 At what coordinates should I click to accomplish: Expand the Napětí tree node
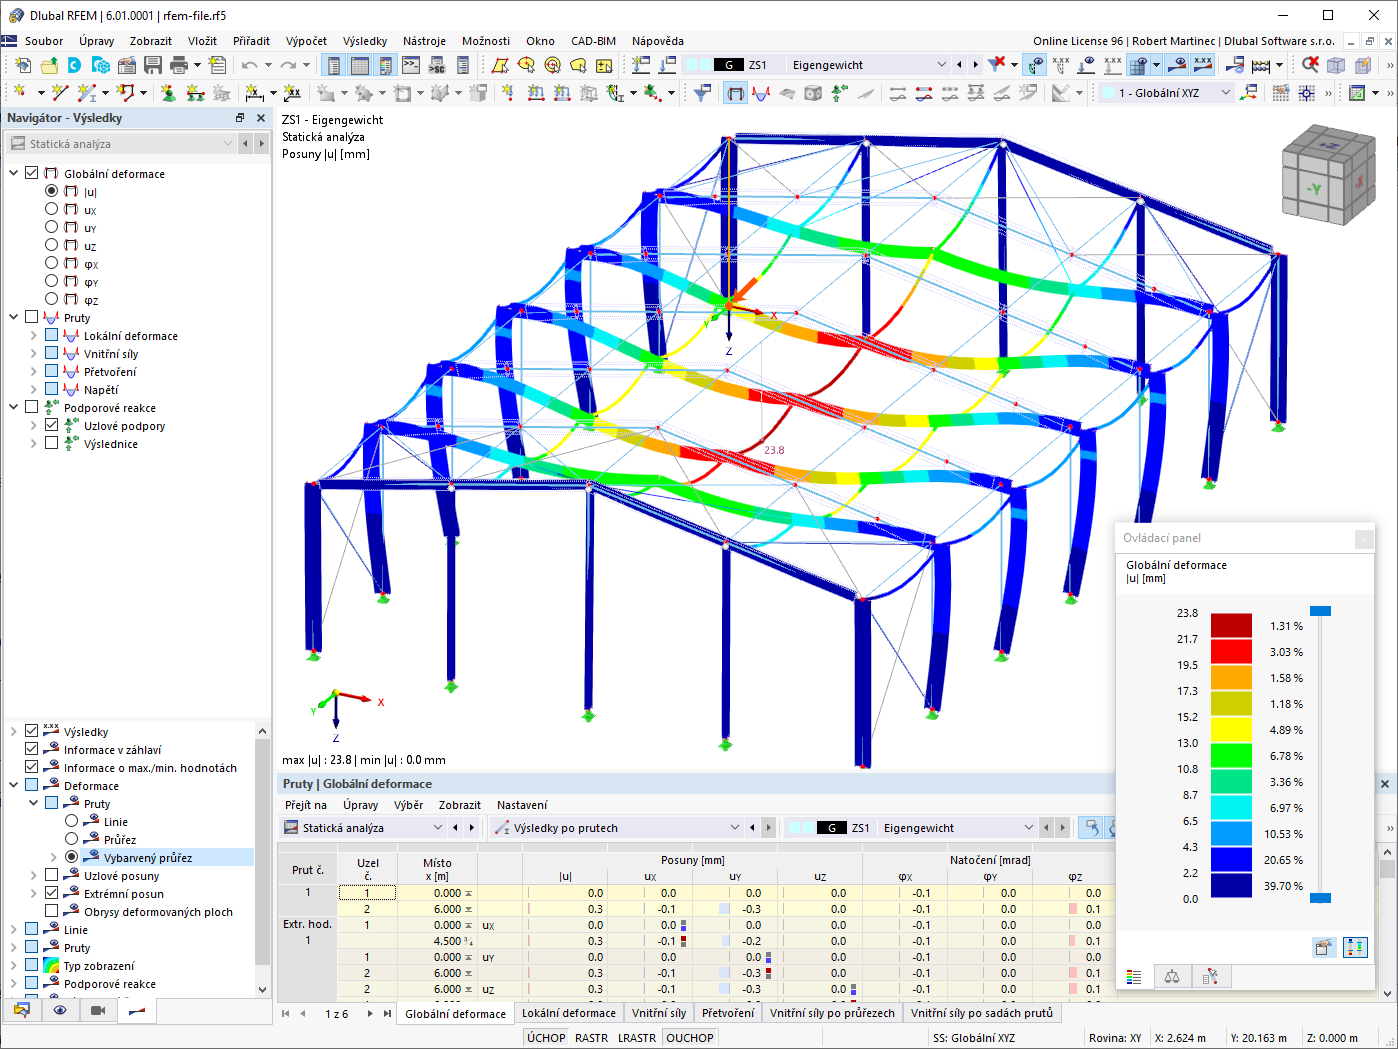[34, 389]
